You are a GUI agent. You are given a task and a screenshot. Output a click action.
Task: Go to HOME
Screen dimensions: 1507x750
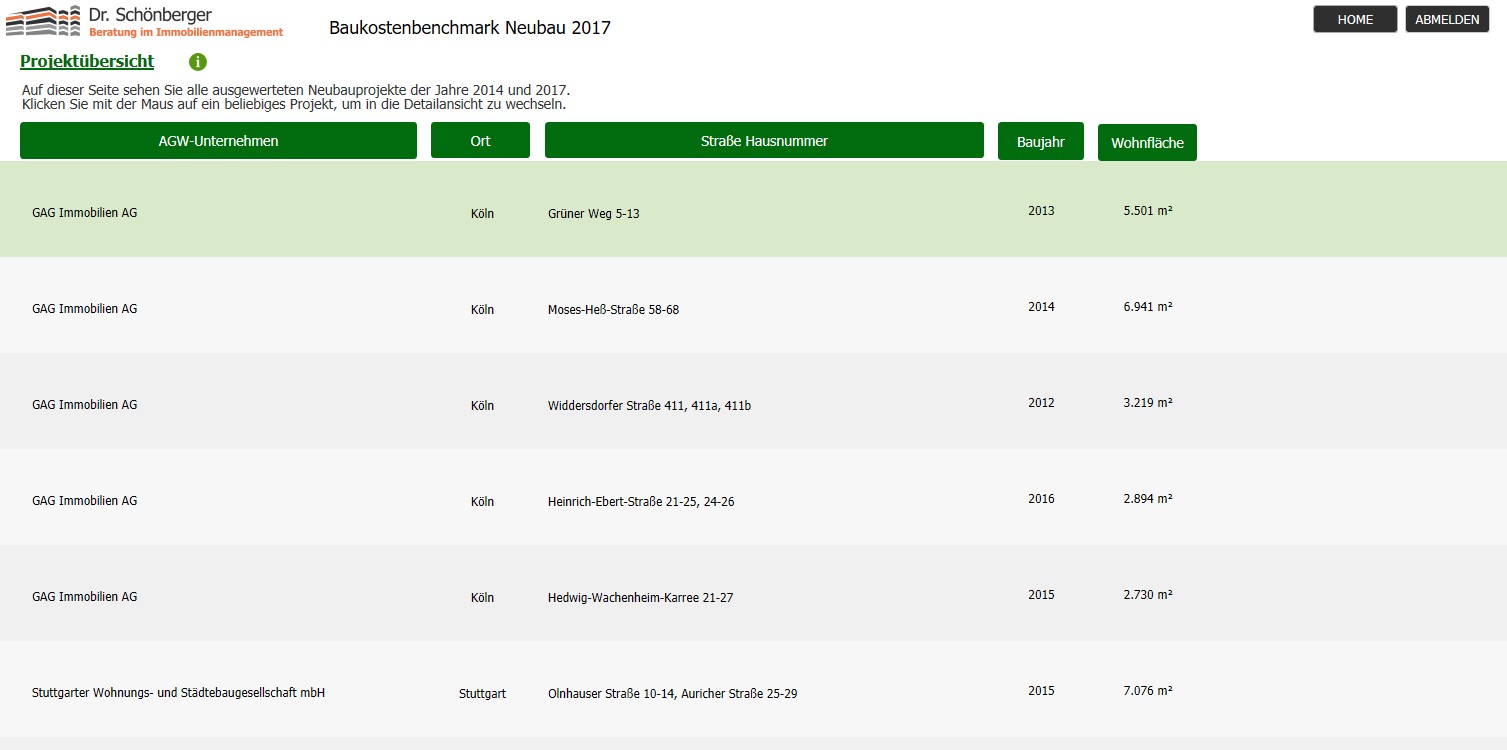(x=1355, y=20)
